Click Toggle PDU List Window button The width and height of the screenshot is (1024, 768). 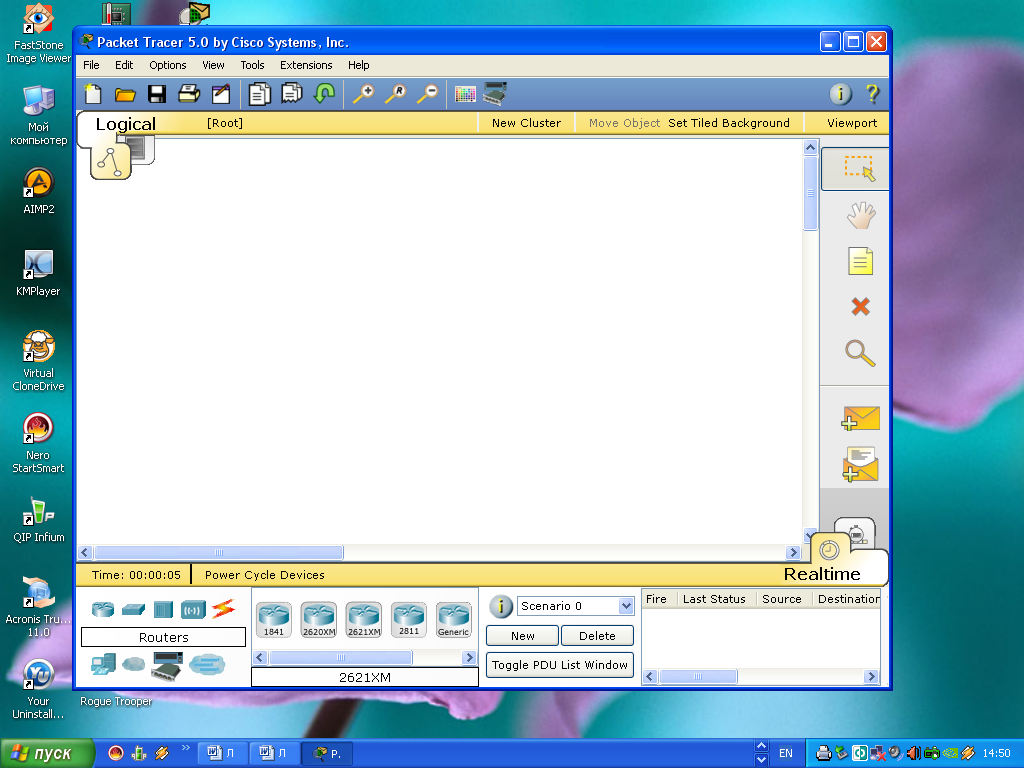click(560, 665)
